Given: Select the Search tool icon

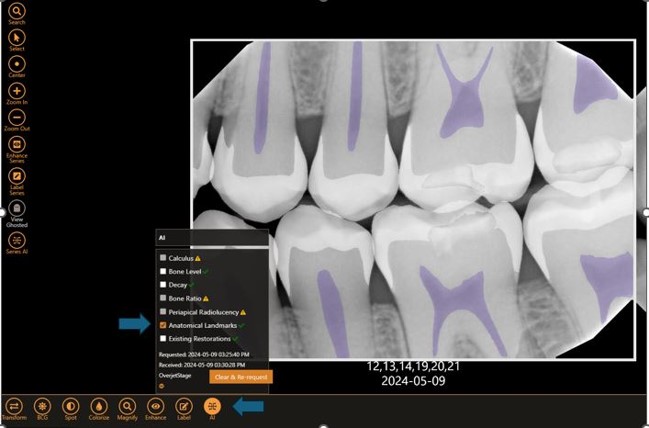Looking at the screenshot, I should pos(17,11).
